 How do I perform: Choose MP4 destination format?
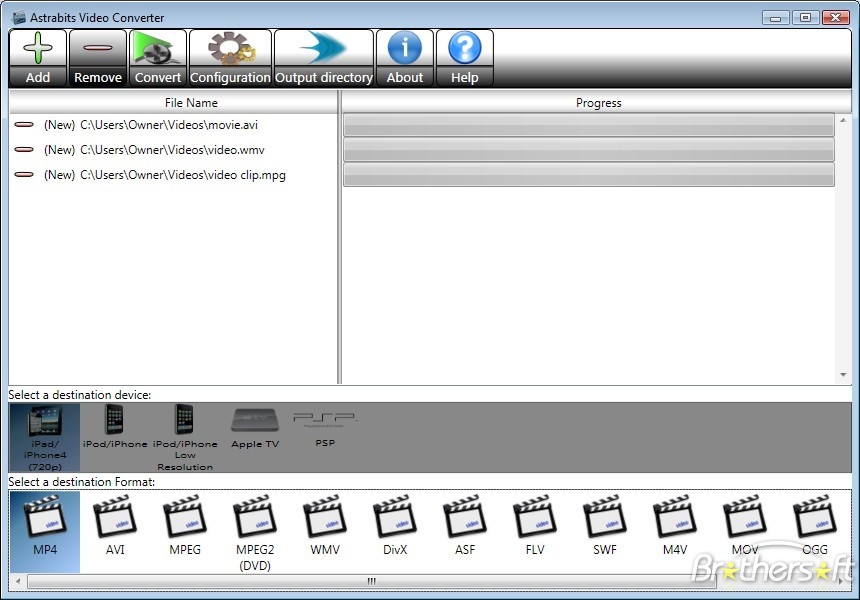pos(45,532)
